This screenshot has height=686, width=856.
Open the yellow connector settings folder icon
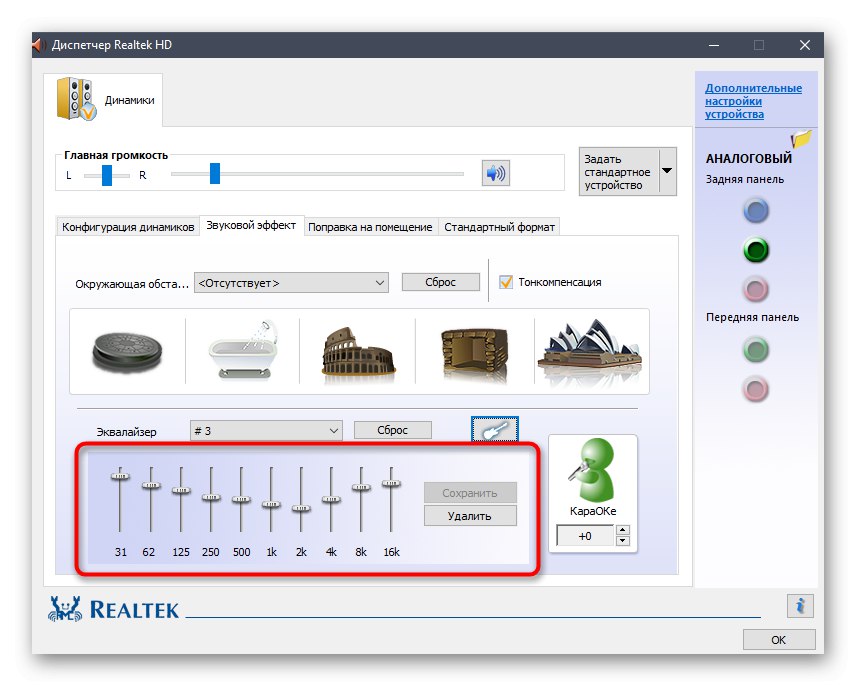pos(801,139)
